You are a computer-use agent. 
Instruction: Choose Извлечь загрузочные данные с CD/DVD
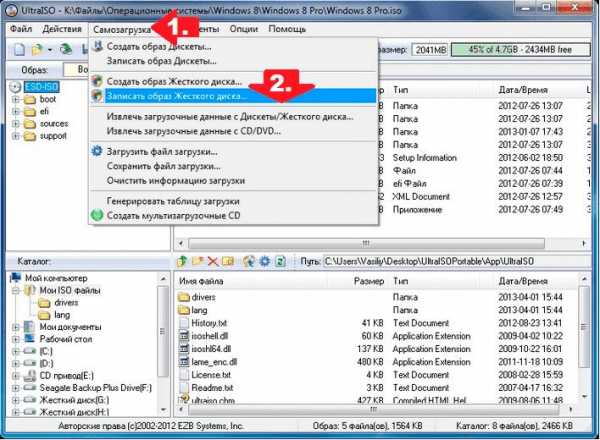(233, 131)
